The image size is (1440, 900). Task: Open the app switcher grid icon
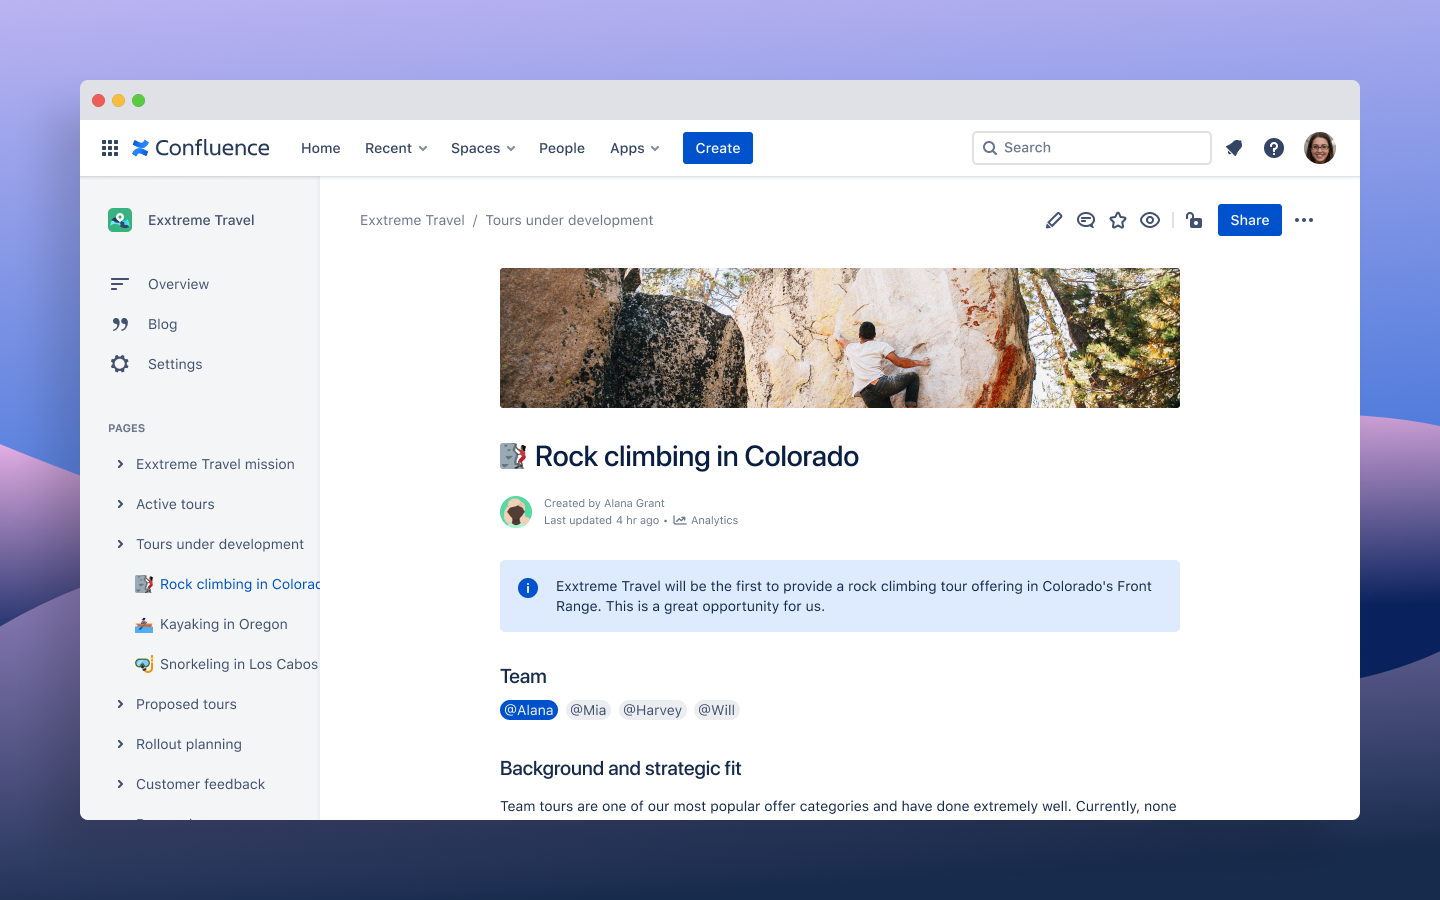[x=110, y=148]
